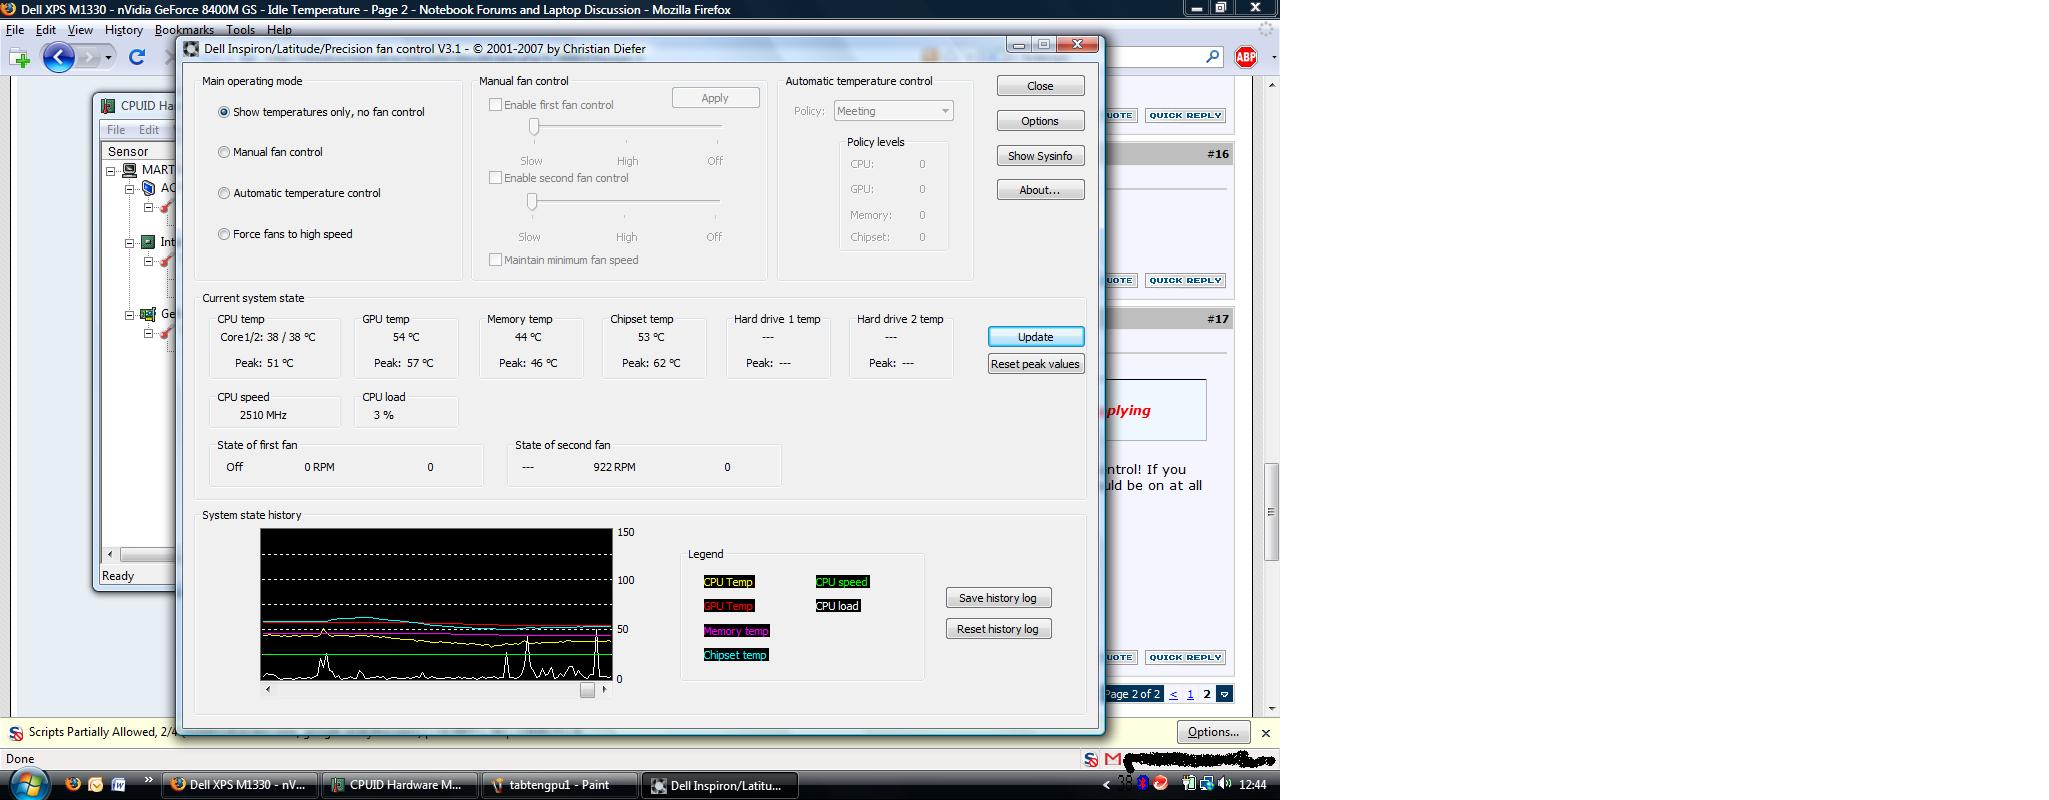
Task: Click 'Reset peak values'
Action: [1036, 364]
